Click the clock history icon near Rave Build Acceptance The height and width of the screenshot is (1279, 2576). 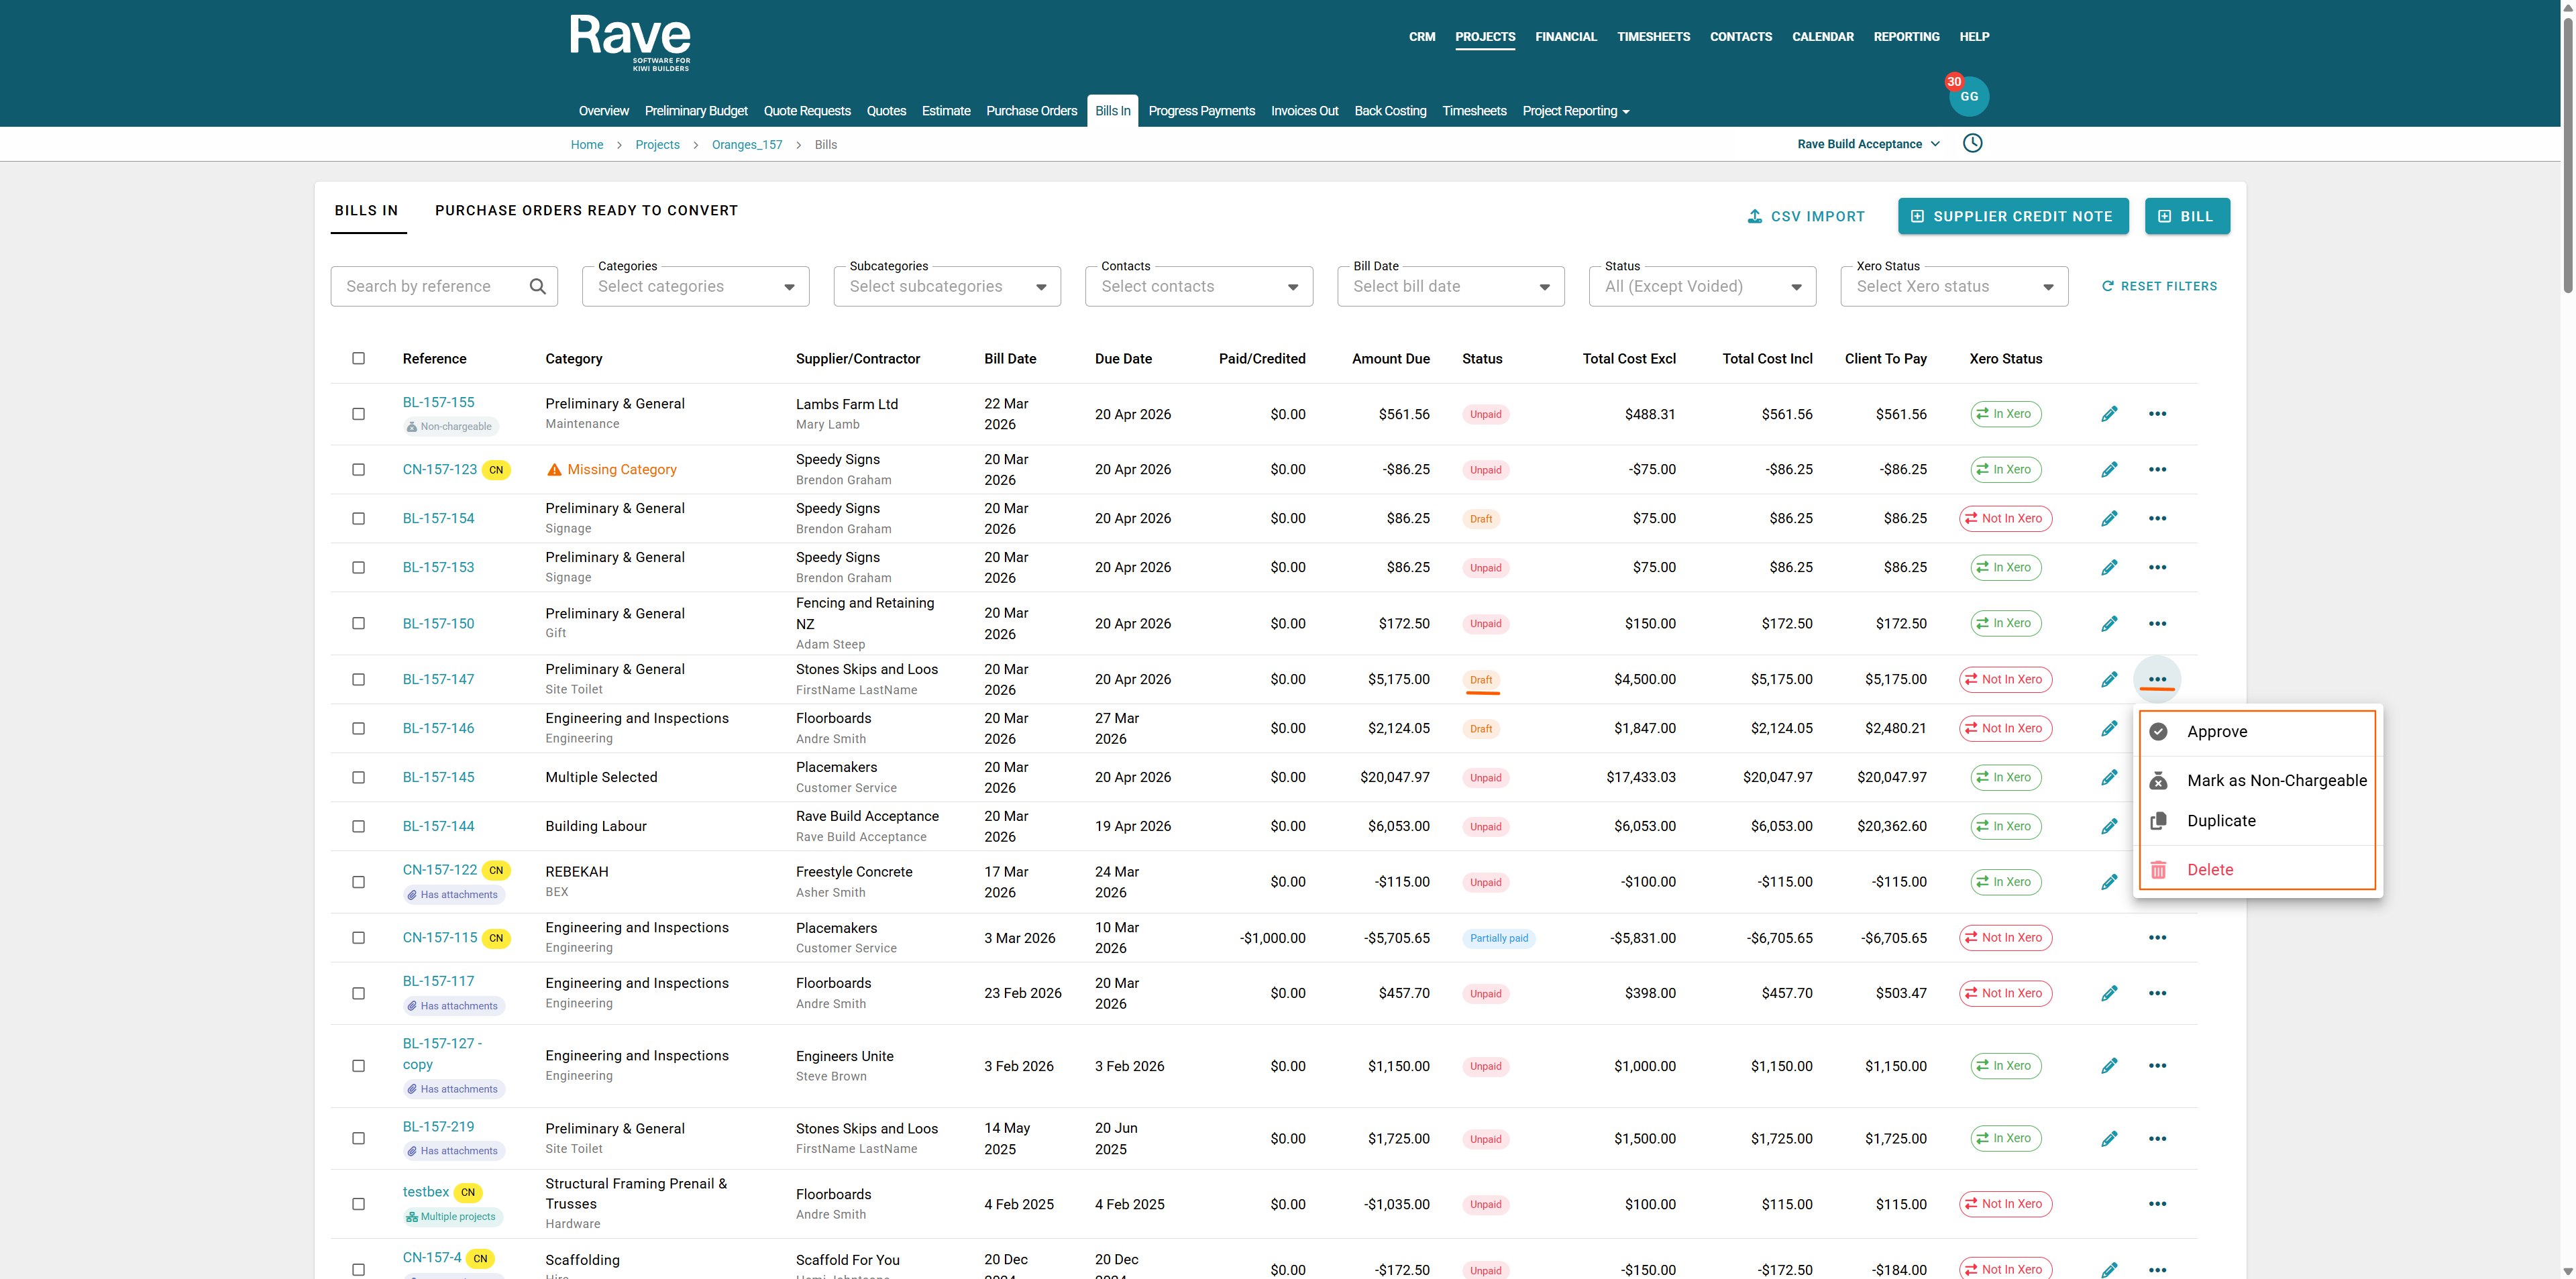click(1972, 143)
